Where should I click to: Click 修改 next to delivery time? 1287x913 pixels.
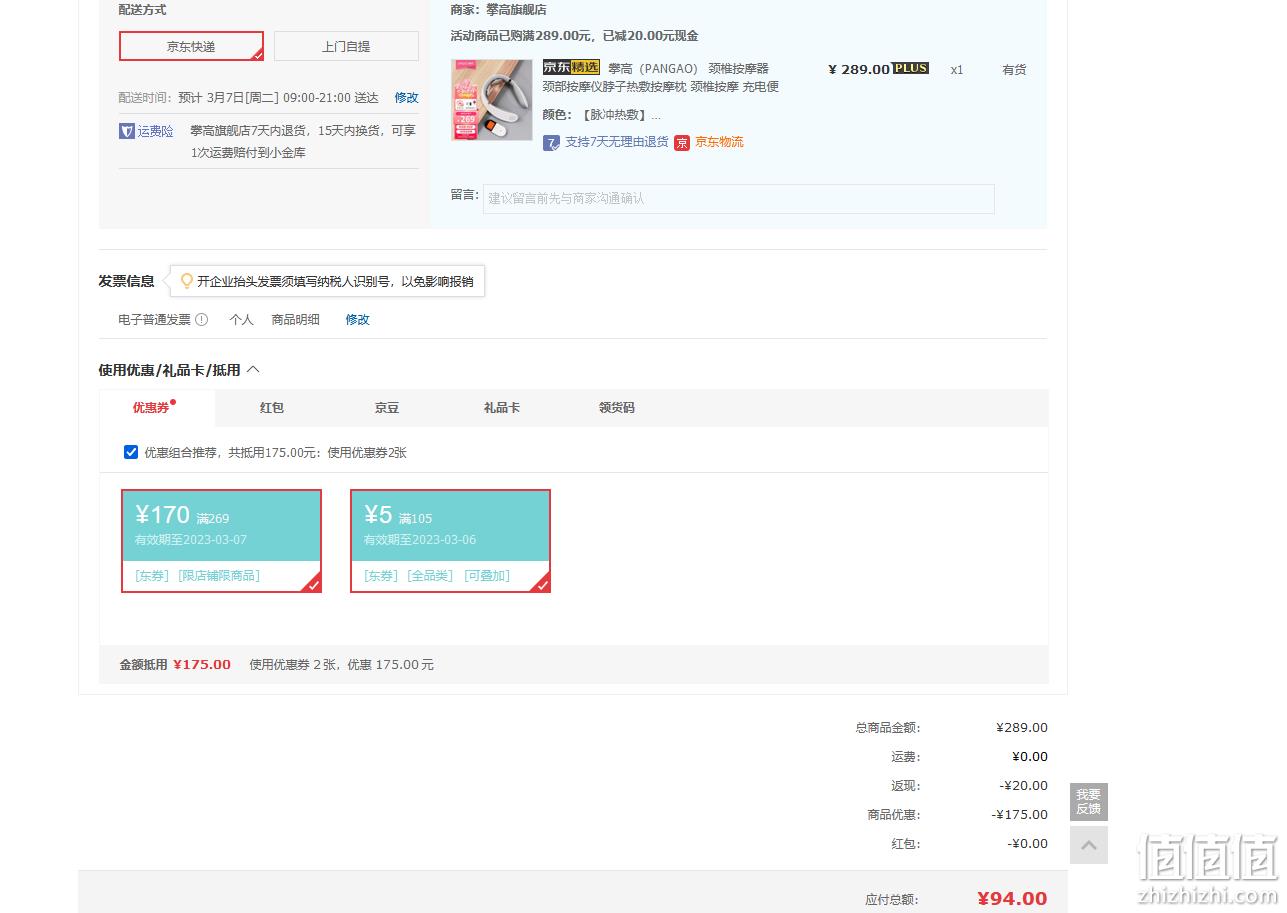(x=406, y=98)
